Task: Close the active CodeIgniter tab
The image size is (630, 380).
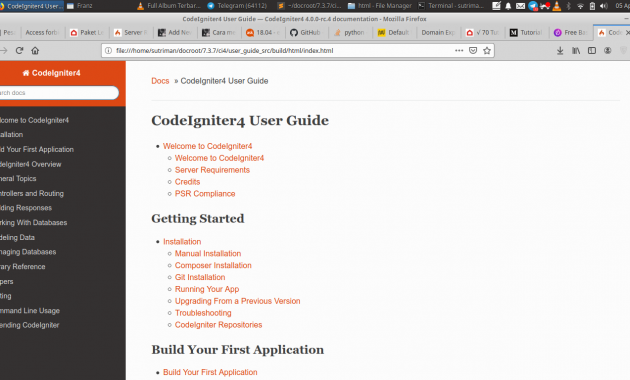Action: pyautogui.click(x=628, y=33)
